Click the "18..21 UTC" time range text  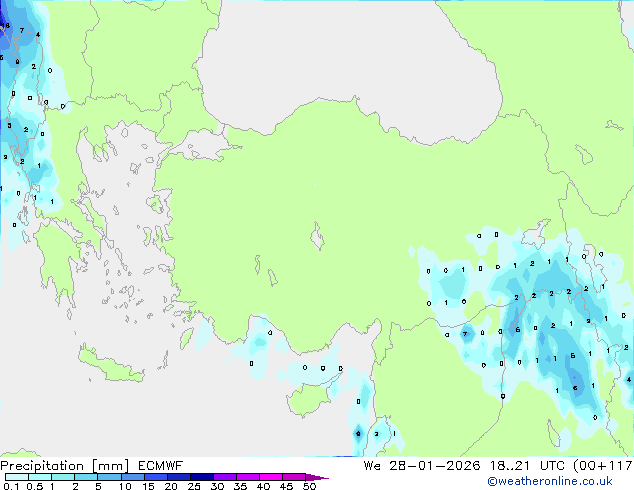527,466
